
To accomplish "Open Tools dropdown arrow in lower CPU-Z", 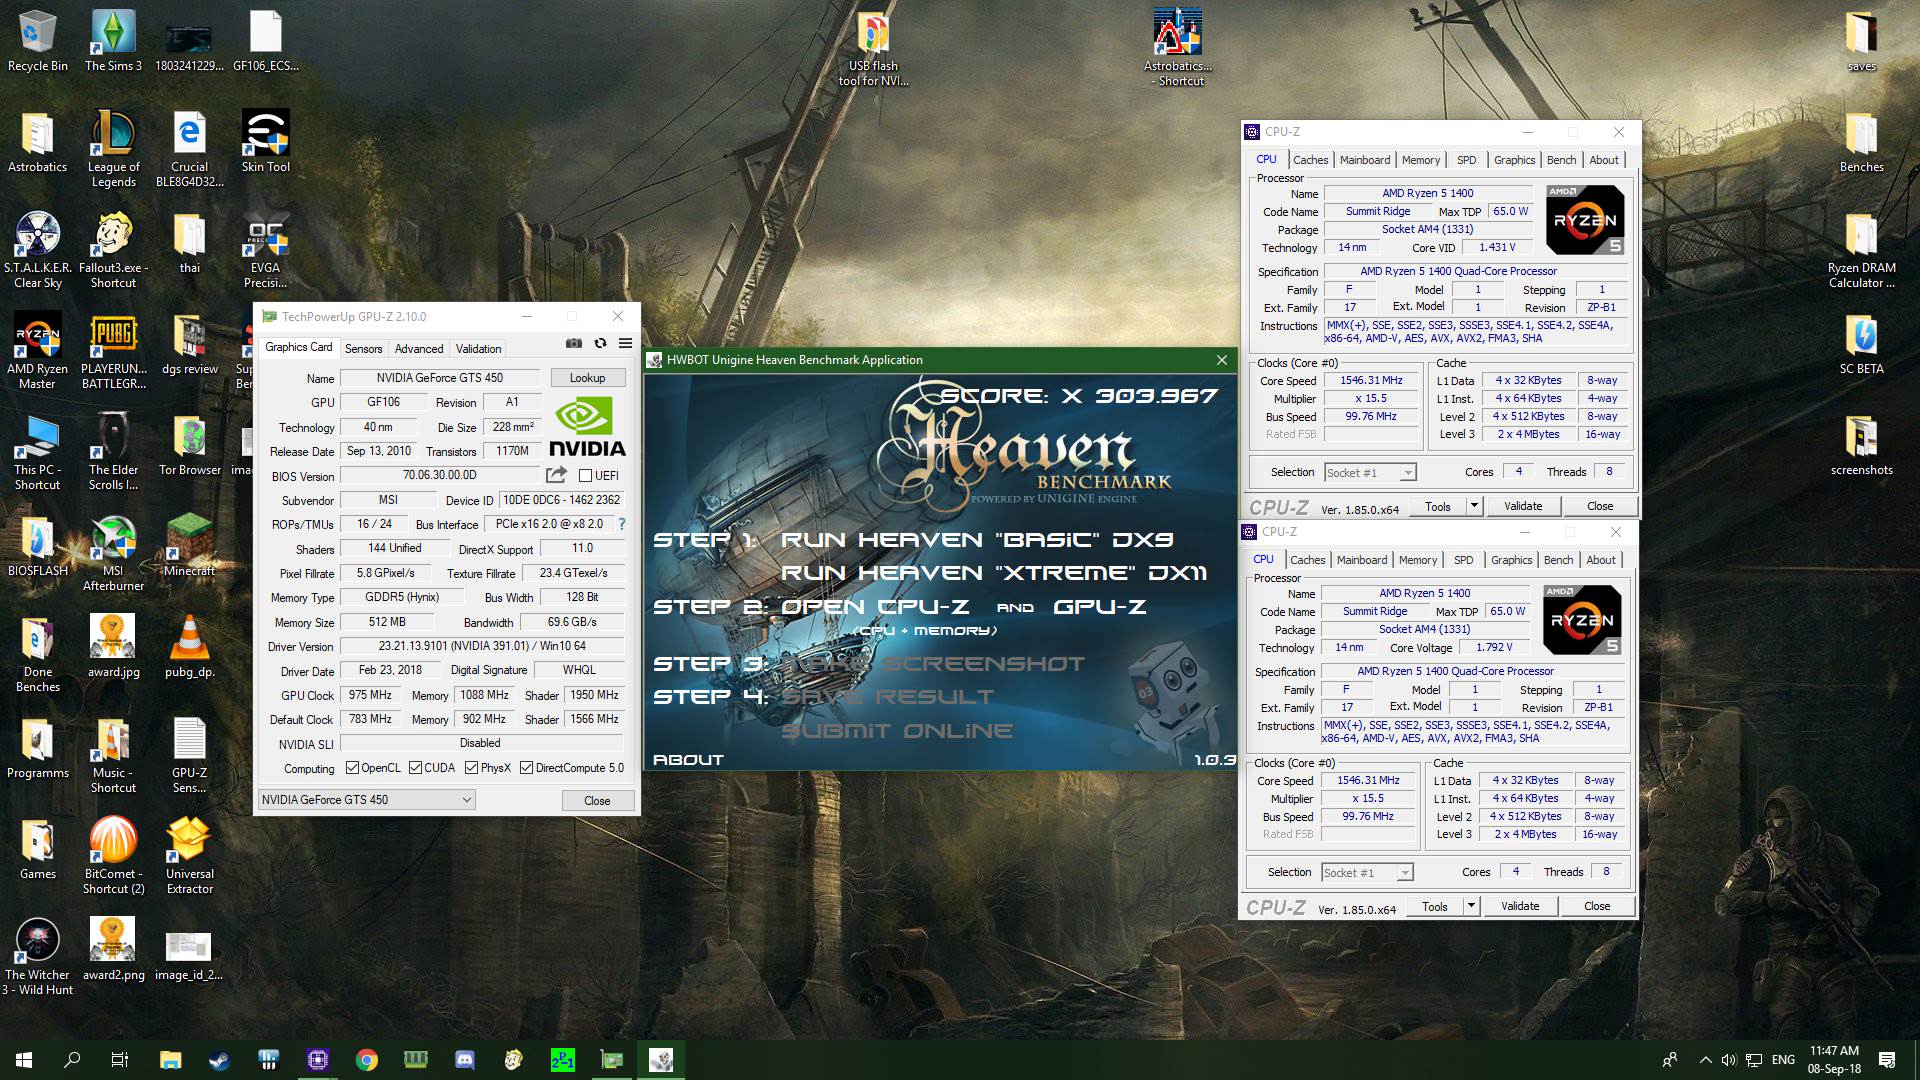I will tap(1470, 906).
